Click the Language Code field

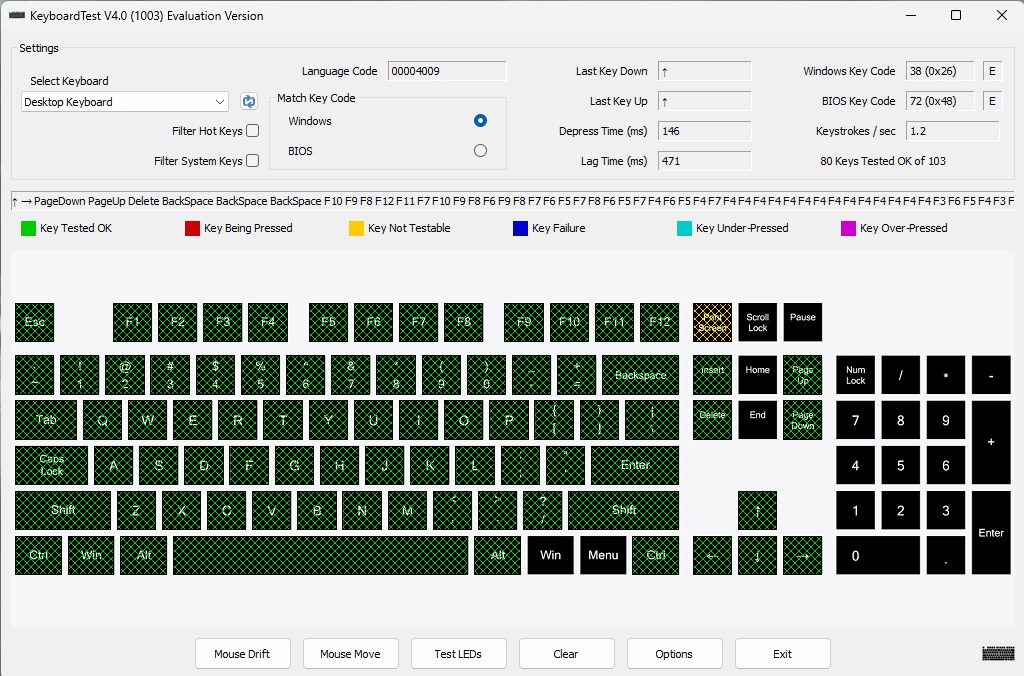(446, 71)
